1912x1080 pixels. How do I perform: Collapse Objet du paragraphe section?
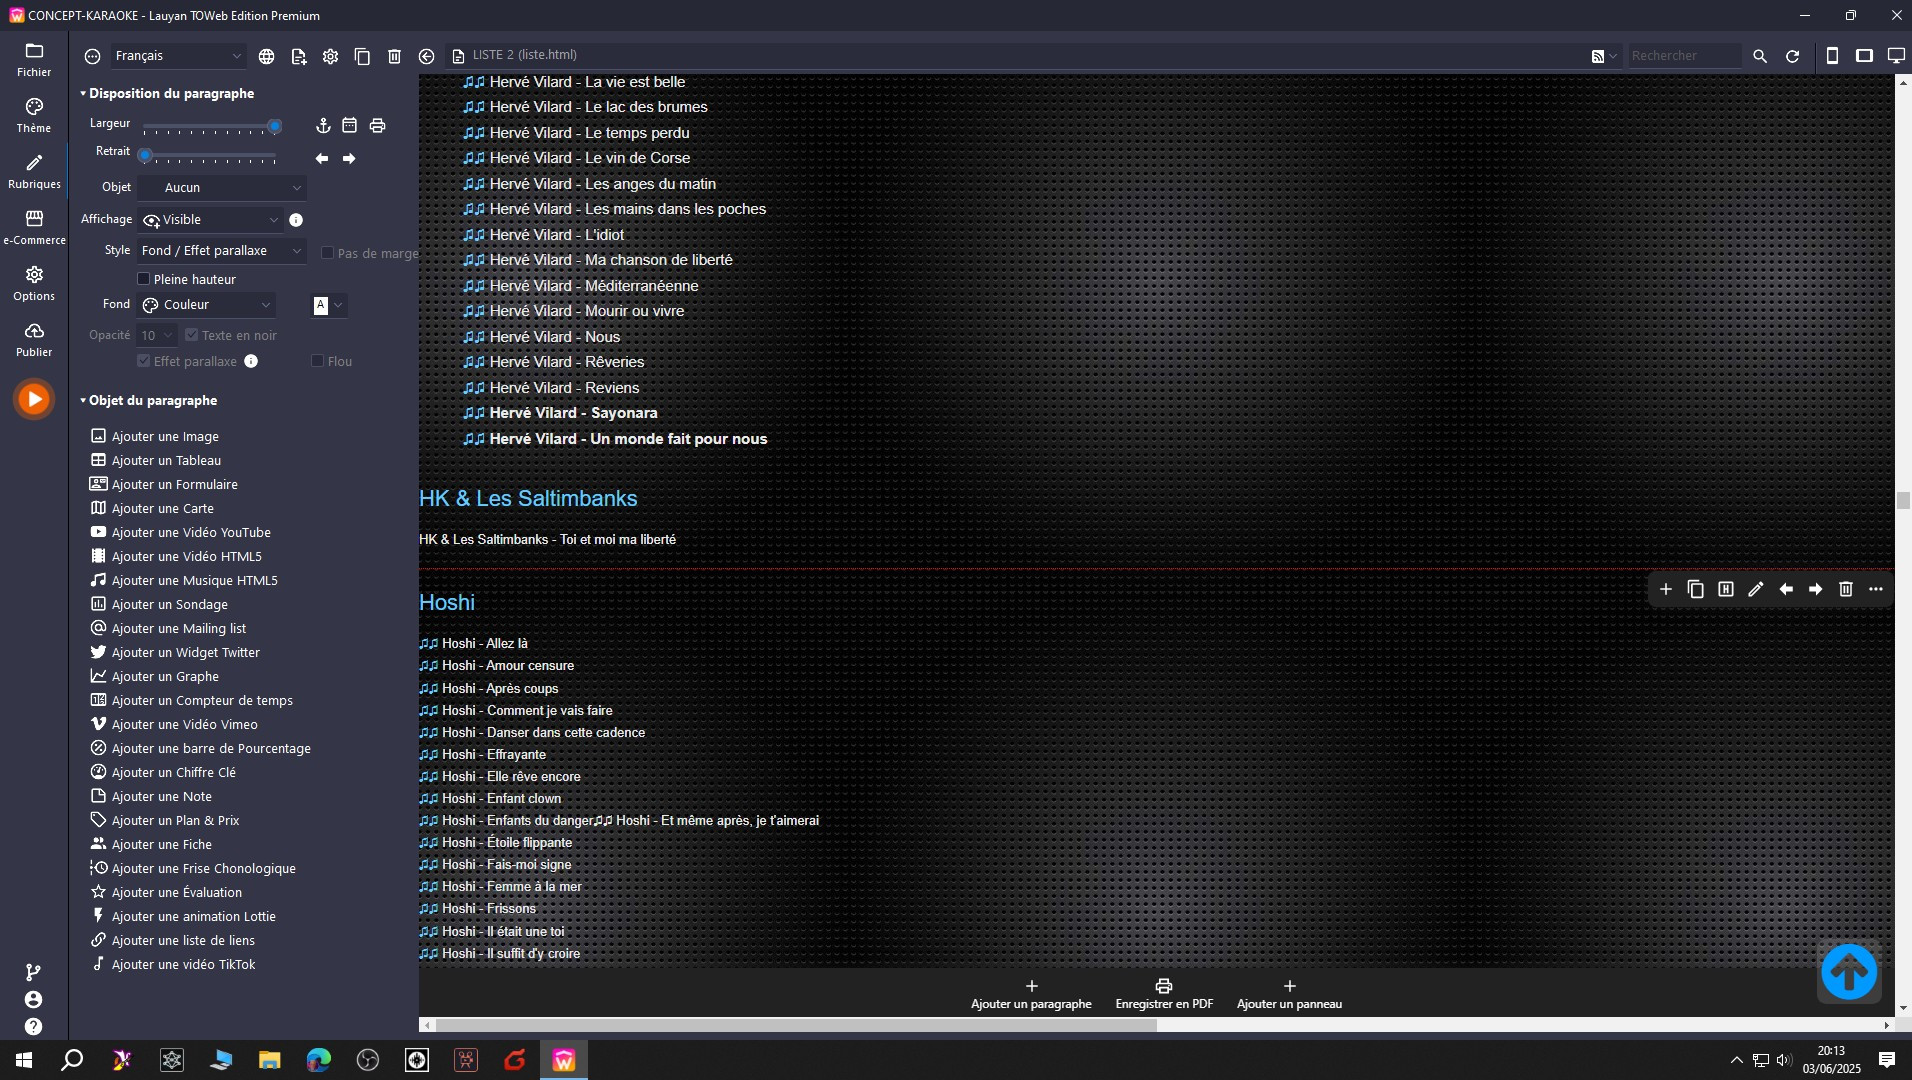click(149, 400)
